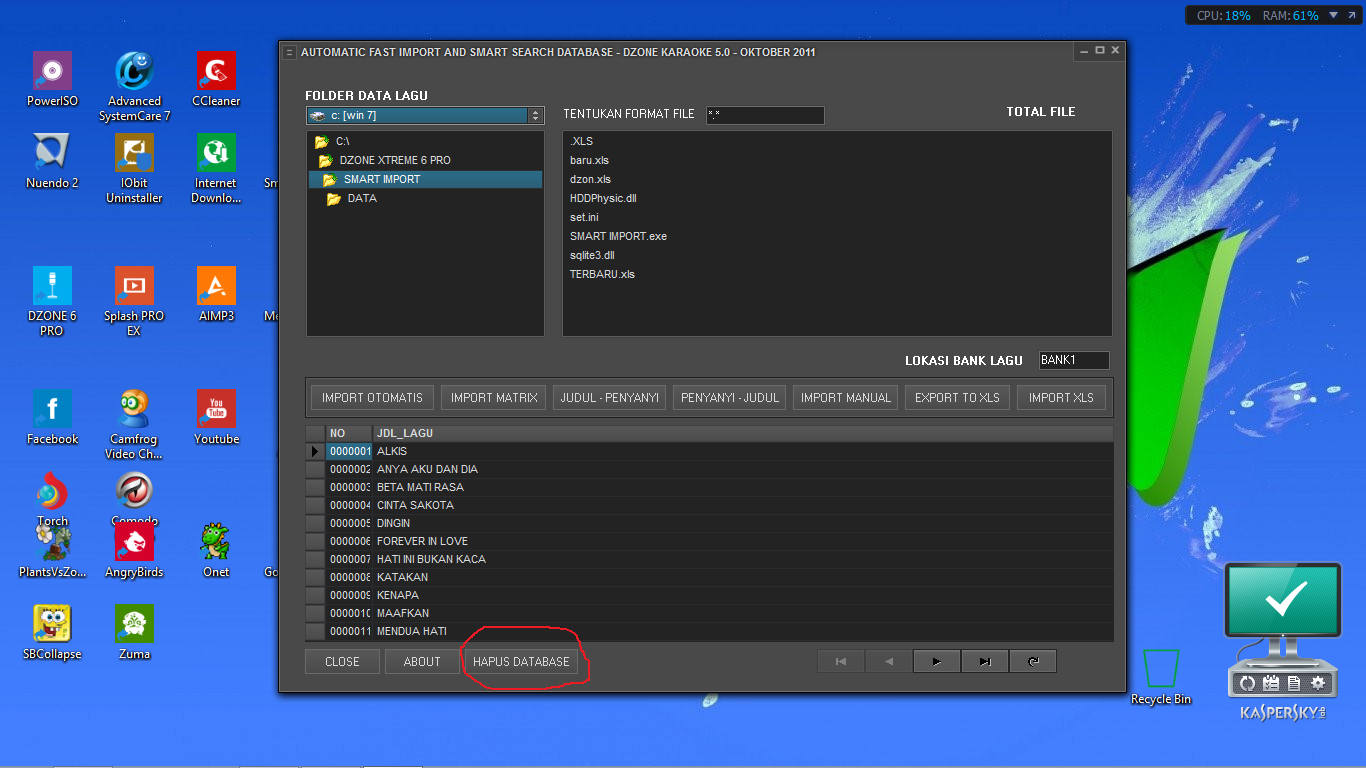The height and width of the screenshot is (768, 1366).
Task: Click the JDL_LAGU column header
Action: [x=743, y=433]
